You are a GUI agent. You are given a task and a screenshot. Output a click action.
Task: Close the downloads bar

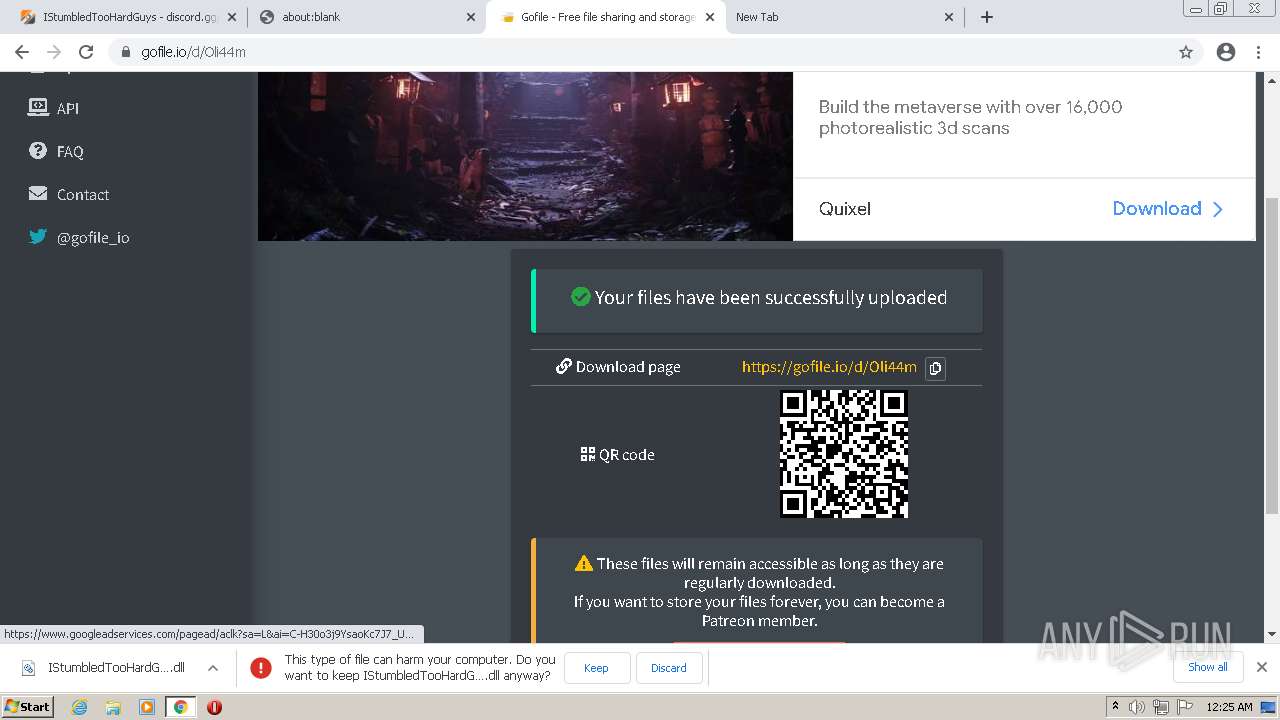[1262, 667]
